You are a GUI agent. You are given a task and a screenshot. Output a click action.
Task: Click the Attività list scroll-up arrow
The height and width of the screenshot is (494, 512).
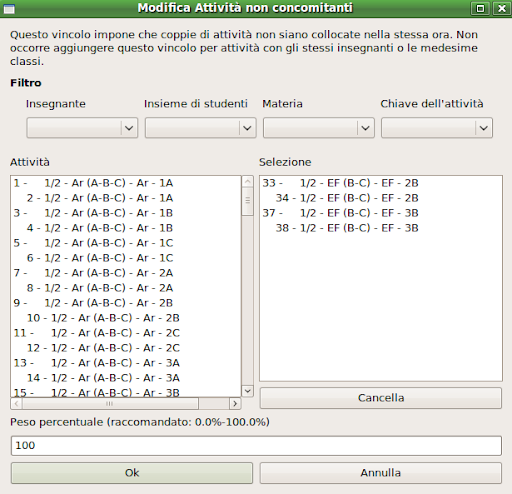(x=247, y=182)
